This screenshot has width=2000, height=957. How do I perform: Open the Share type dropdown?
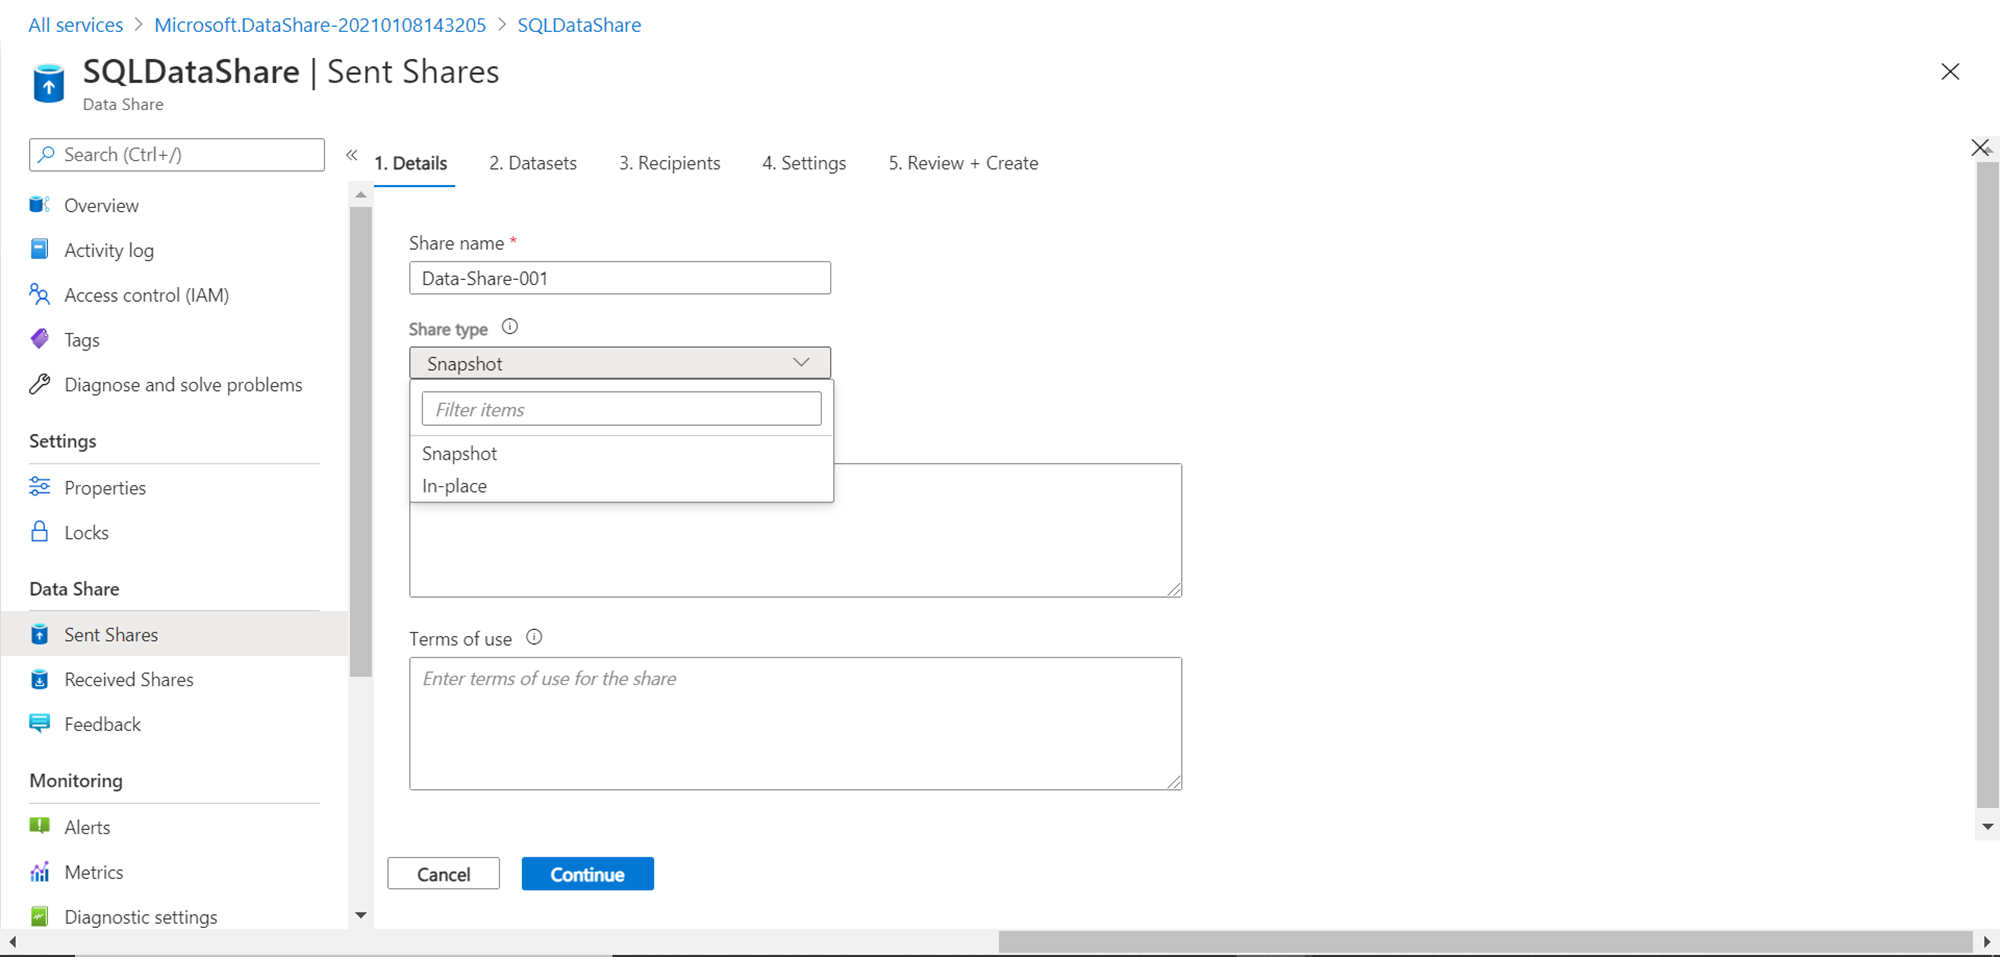(620, 363)
